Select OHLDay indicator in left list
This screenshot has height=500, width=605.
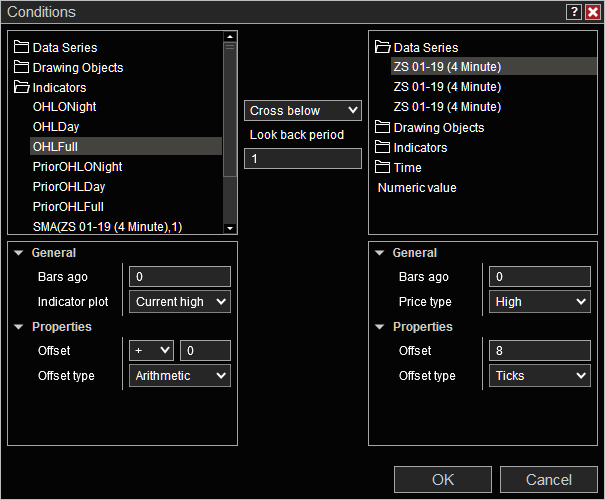[56, 127]
